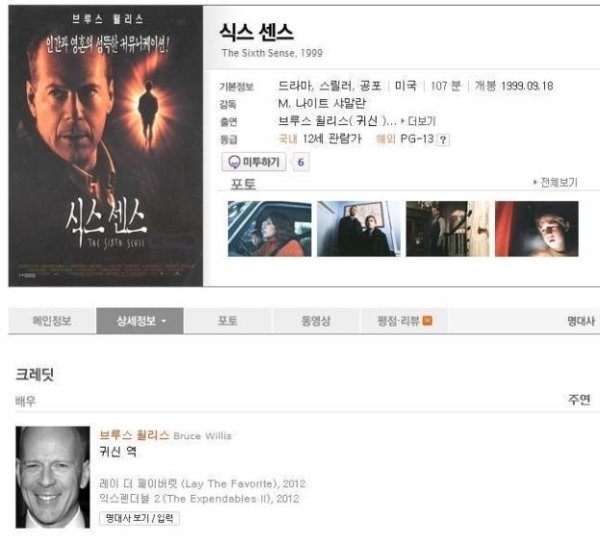Screen dimensions: 600x543
Task: Open the boy's face close-up photo thumbnail
Action: click(536, 228)
